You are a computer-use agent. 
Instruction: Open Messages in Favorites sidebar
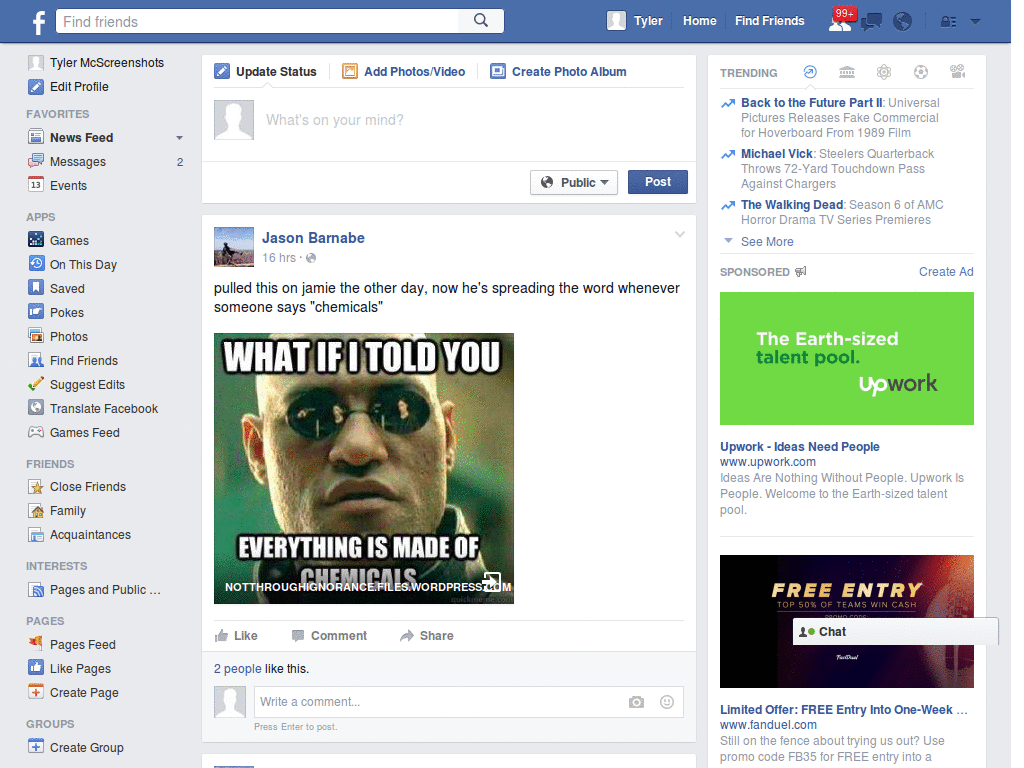pos(78,161)
